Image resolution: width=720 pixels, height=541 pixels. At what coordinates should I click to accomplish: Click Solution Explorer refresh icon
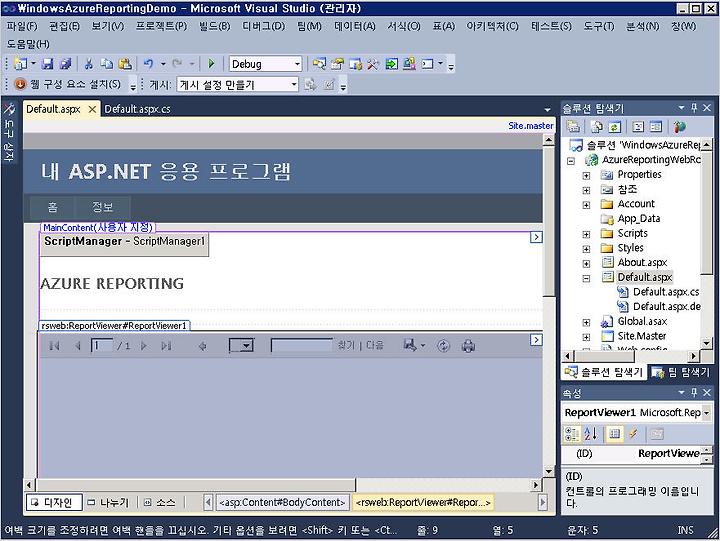(x=614, y=127)
